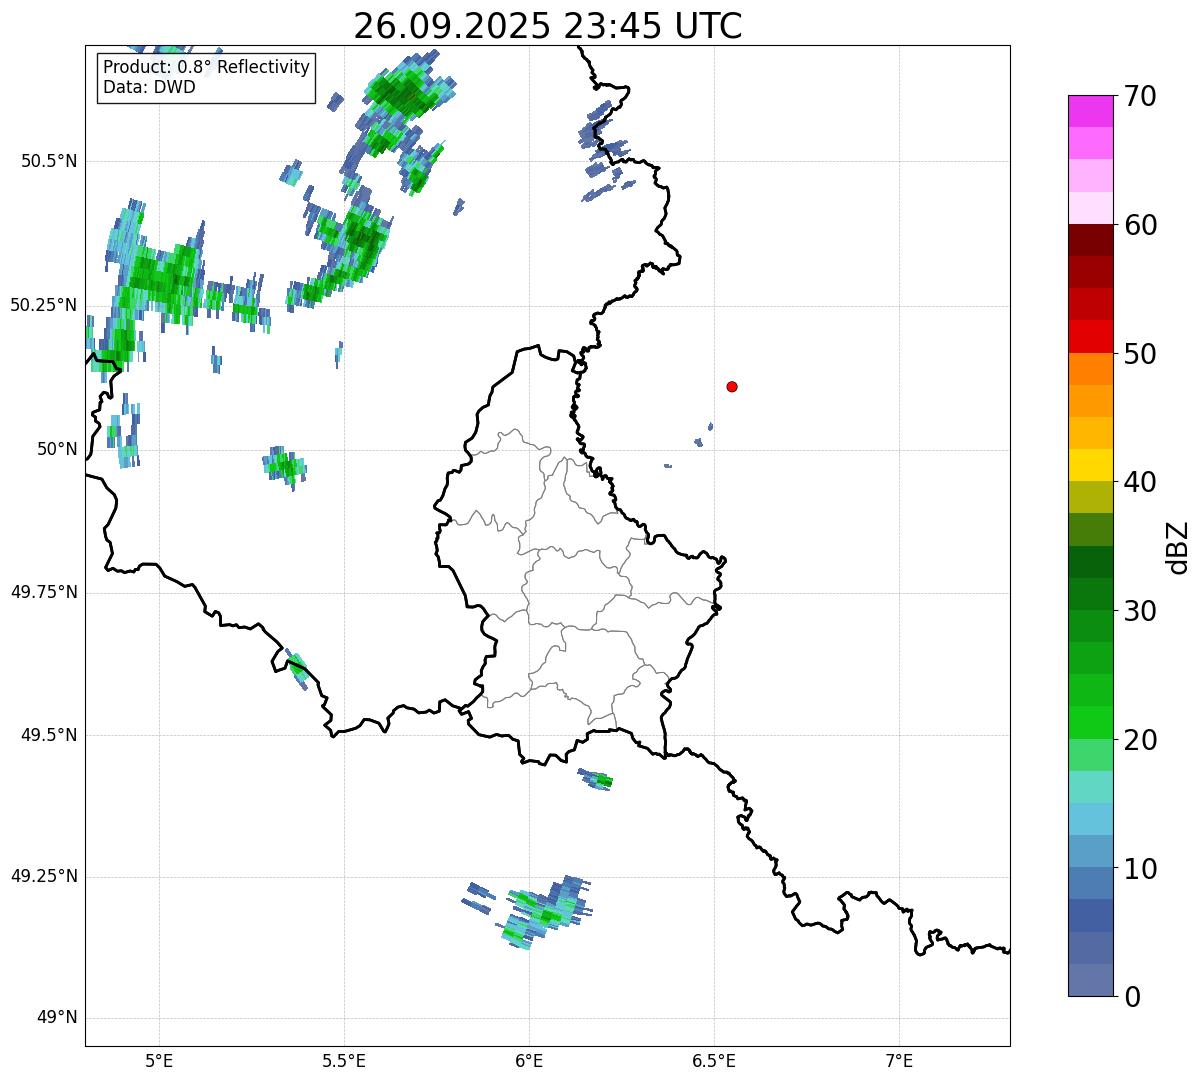Select the bright red swatch above 50 dBZ
Screen dimensions: 1202x1081
[1089, 336]
